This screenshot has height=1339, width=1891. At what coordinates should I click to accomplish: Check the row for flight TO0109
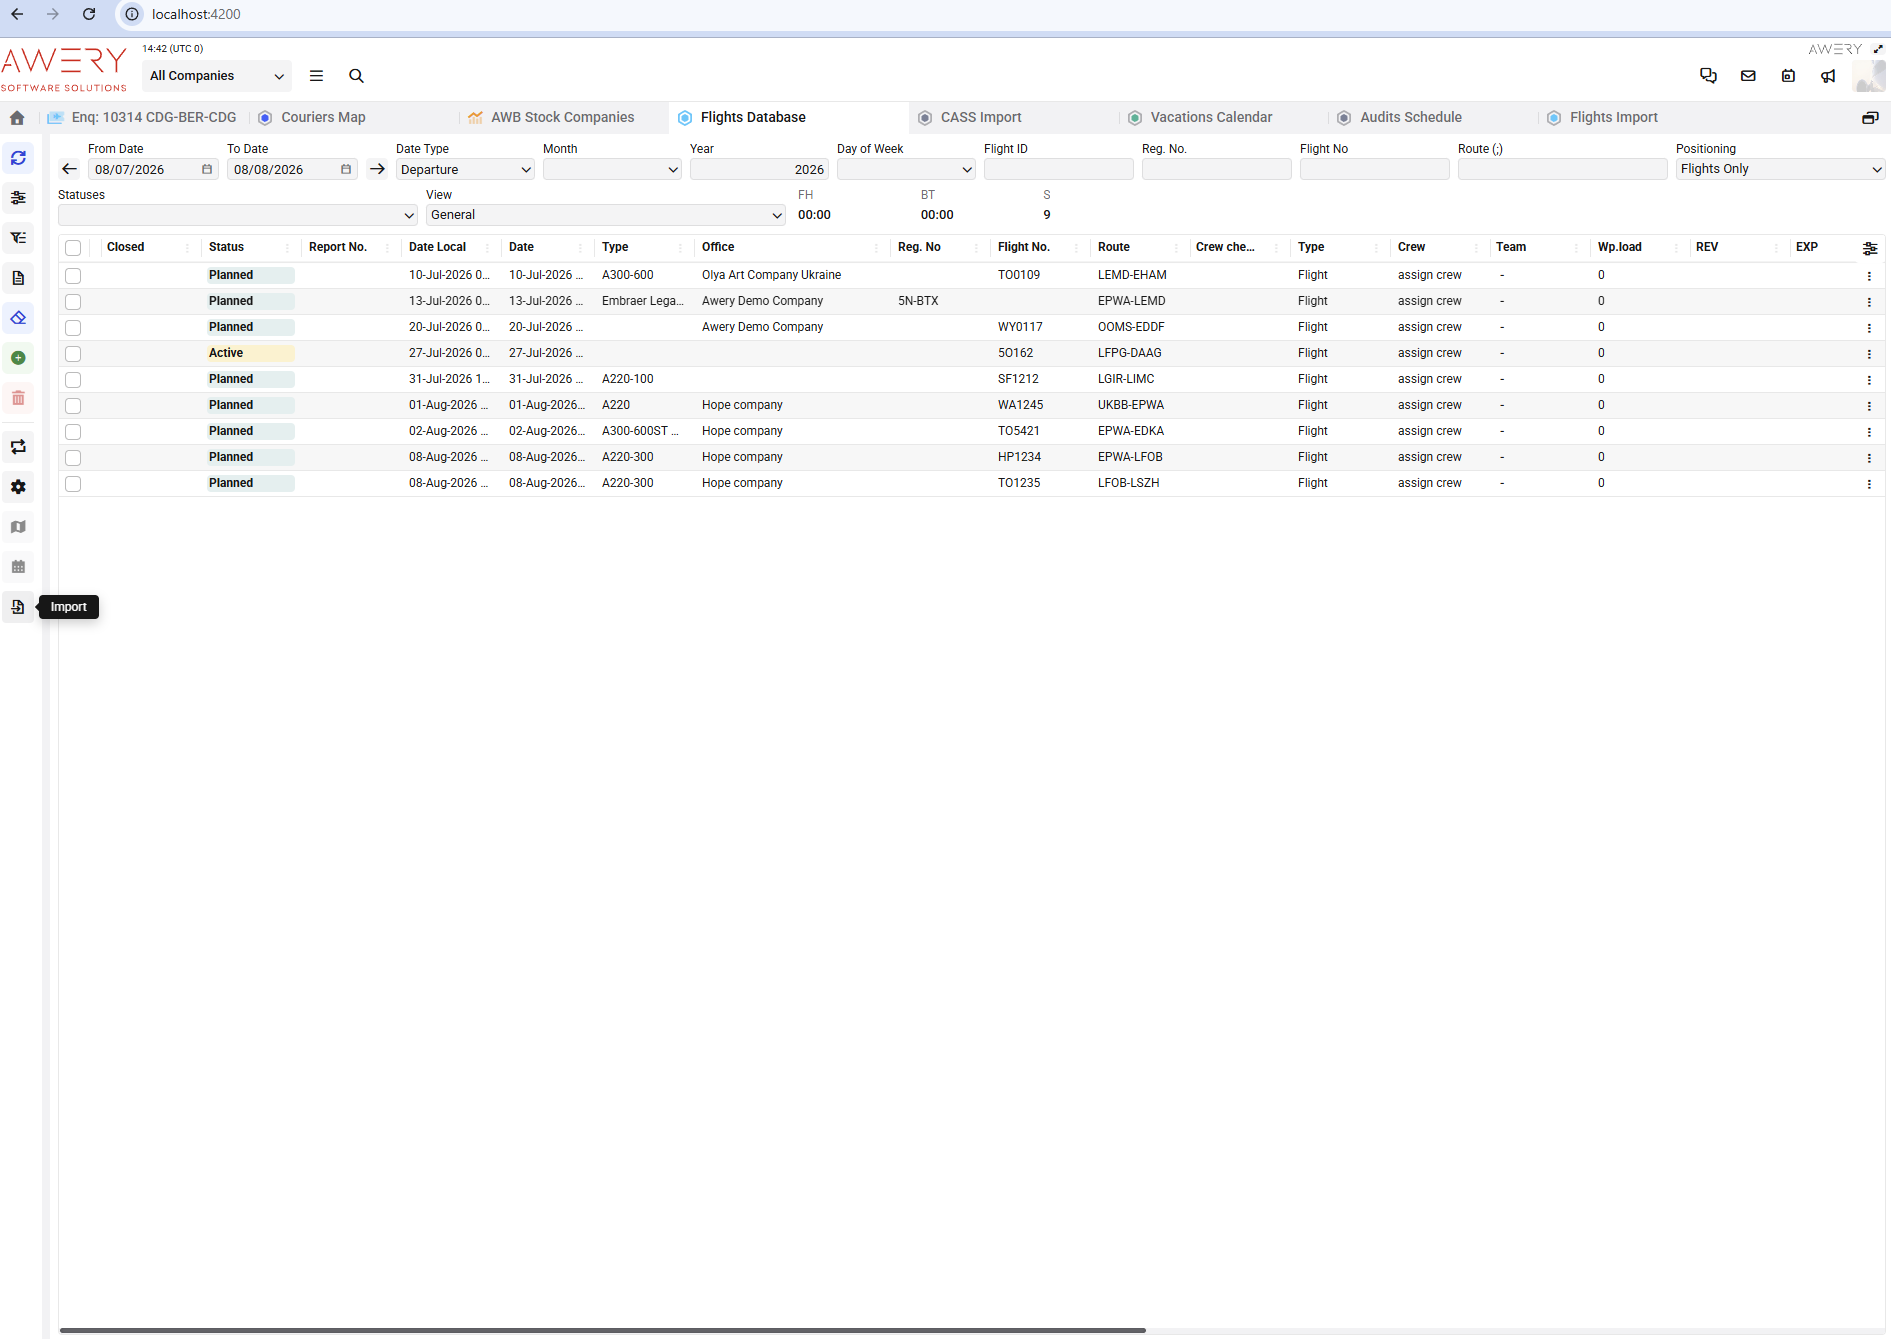coord(73,276)
